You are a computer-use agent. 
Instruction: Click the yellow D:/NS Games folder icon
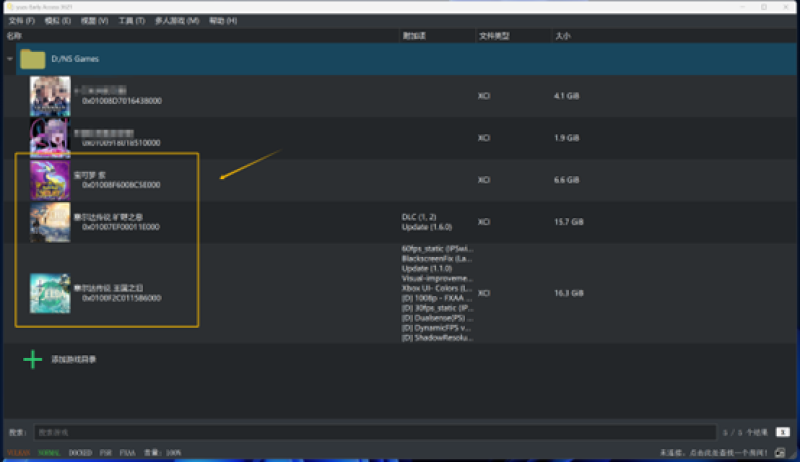point(34,59)
